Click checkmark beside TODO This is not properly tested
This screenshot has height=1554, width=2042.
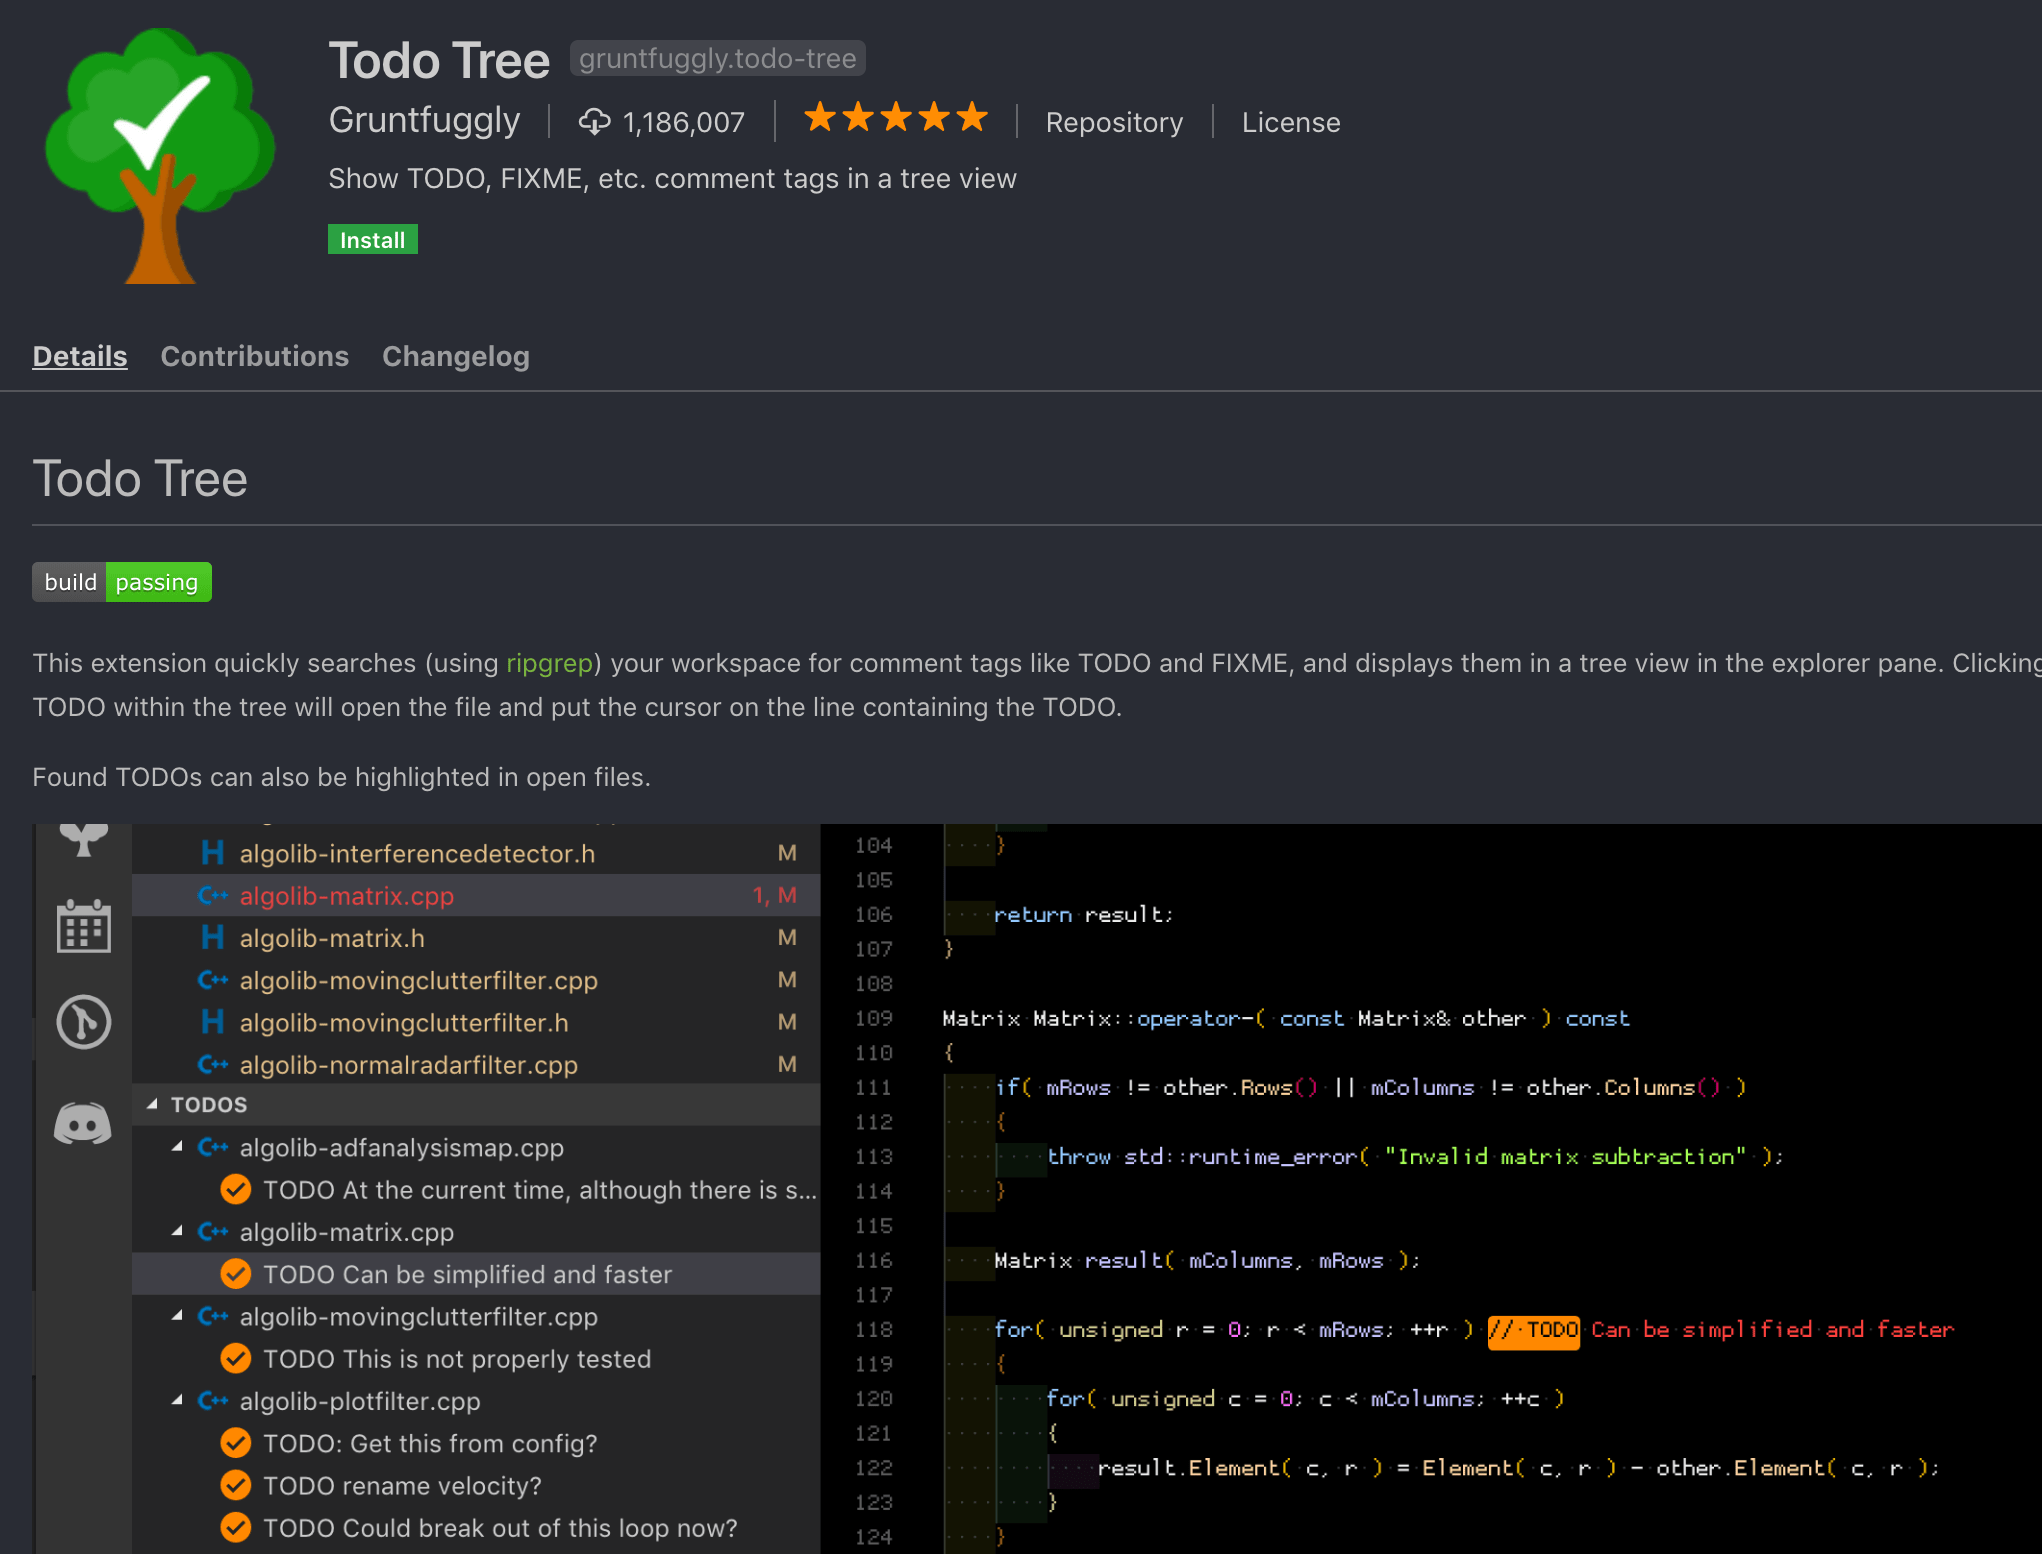(x=236, y=1359)
